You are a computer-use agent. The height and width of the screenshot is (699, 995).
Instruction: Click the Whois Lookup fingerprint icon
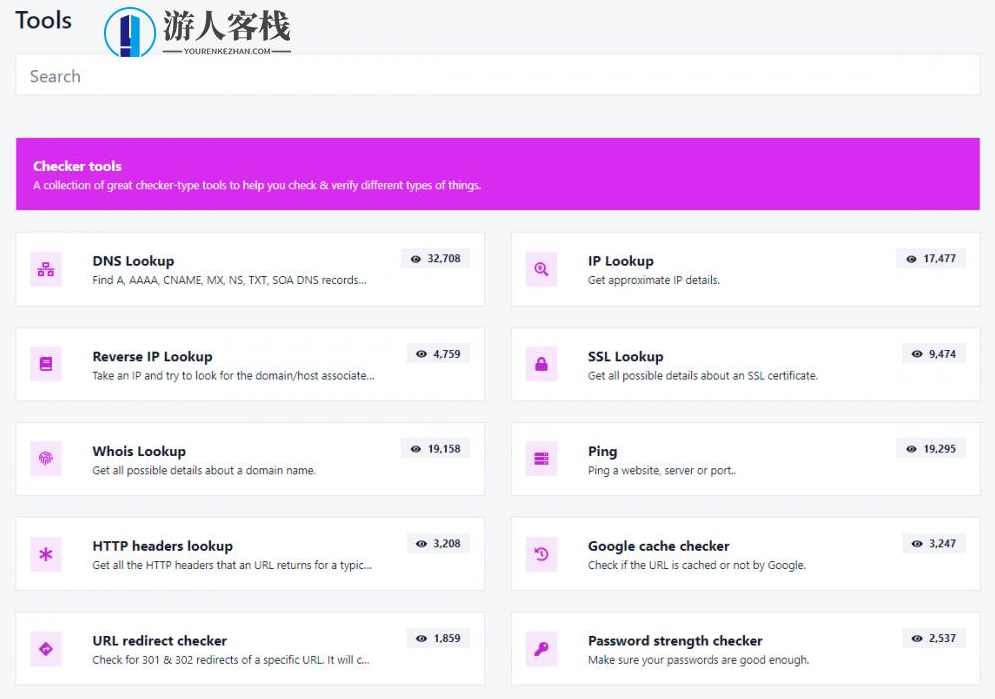46,458
